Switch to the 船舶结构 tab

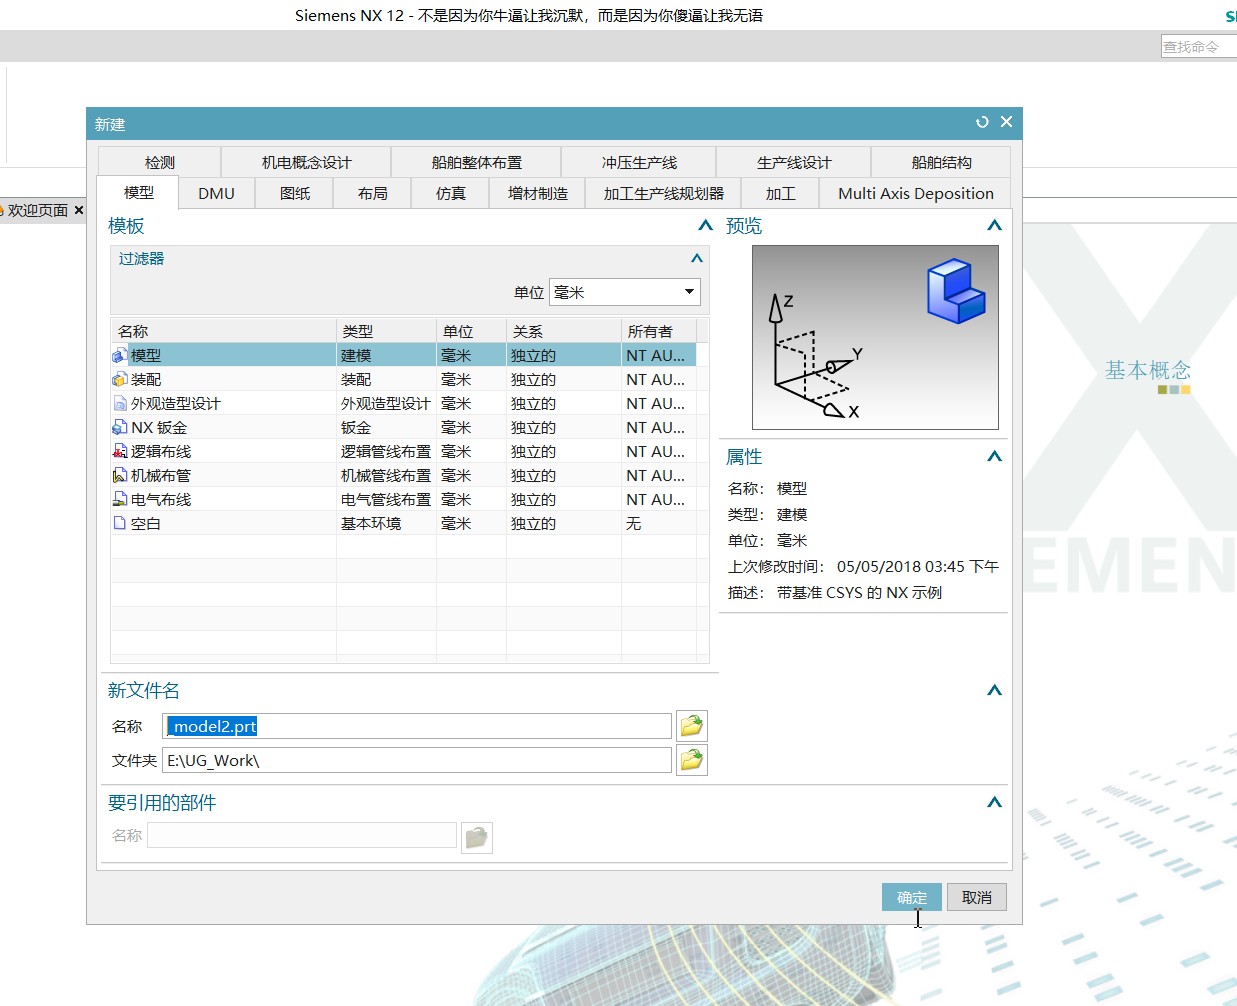(941, 162)
